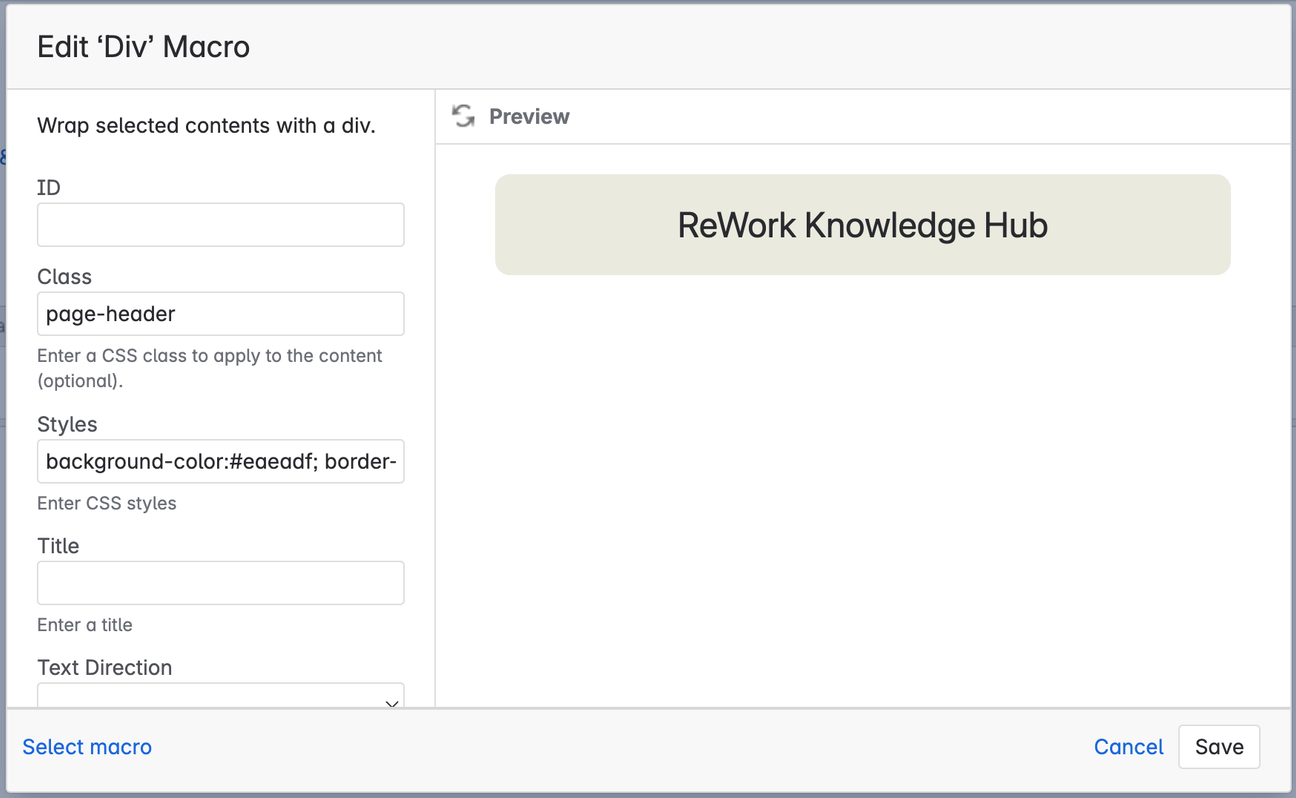Click the Edit 'Div' Macro dialog title

pos(143,46)
